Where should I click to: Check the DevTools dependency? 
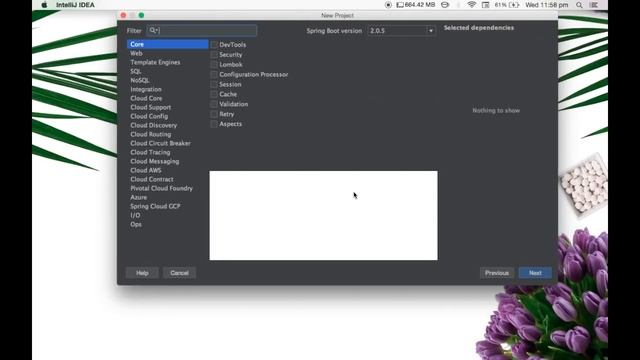click(214, 44)
